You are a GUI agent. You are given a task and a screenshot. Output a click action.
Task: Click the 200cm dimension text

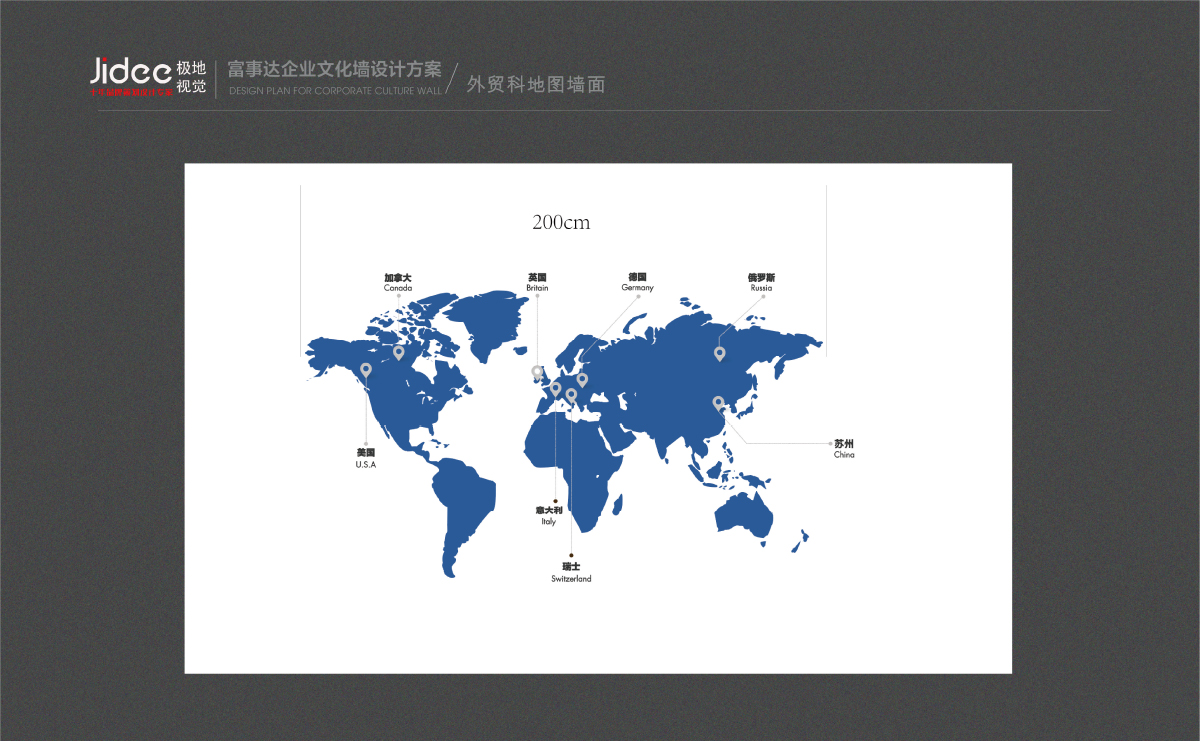click(x=561, y=222)
